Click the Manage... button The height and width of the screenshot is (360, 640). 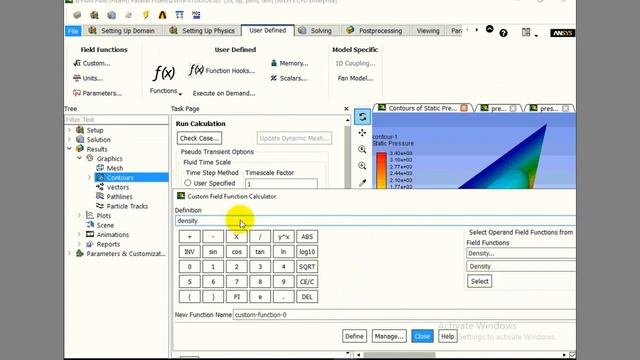(389, 336)
